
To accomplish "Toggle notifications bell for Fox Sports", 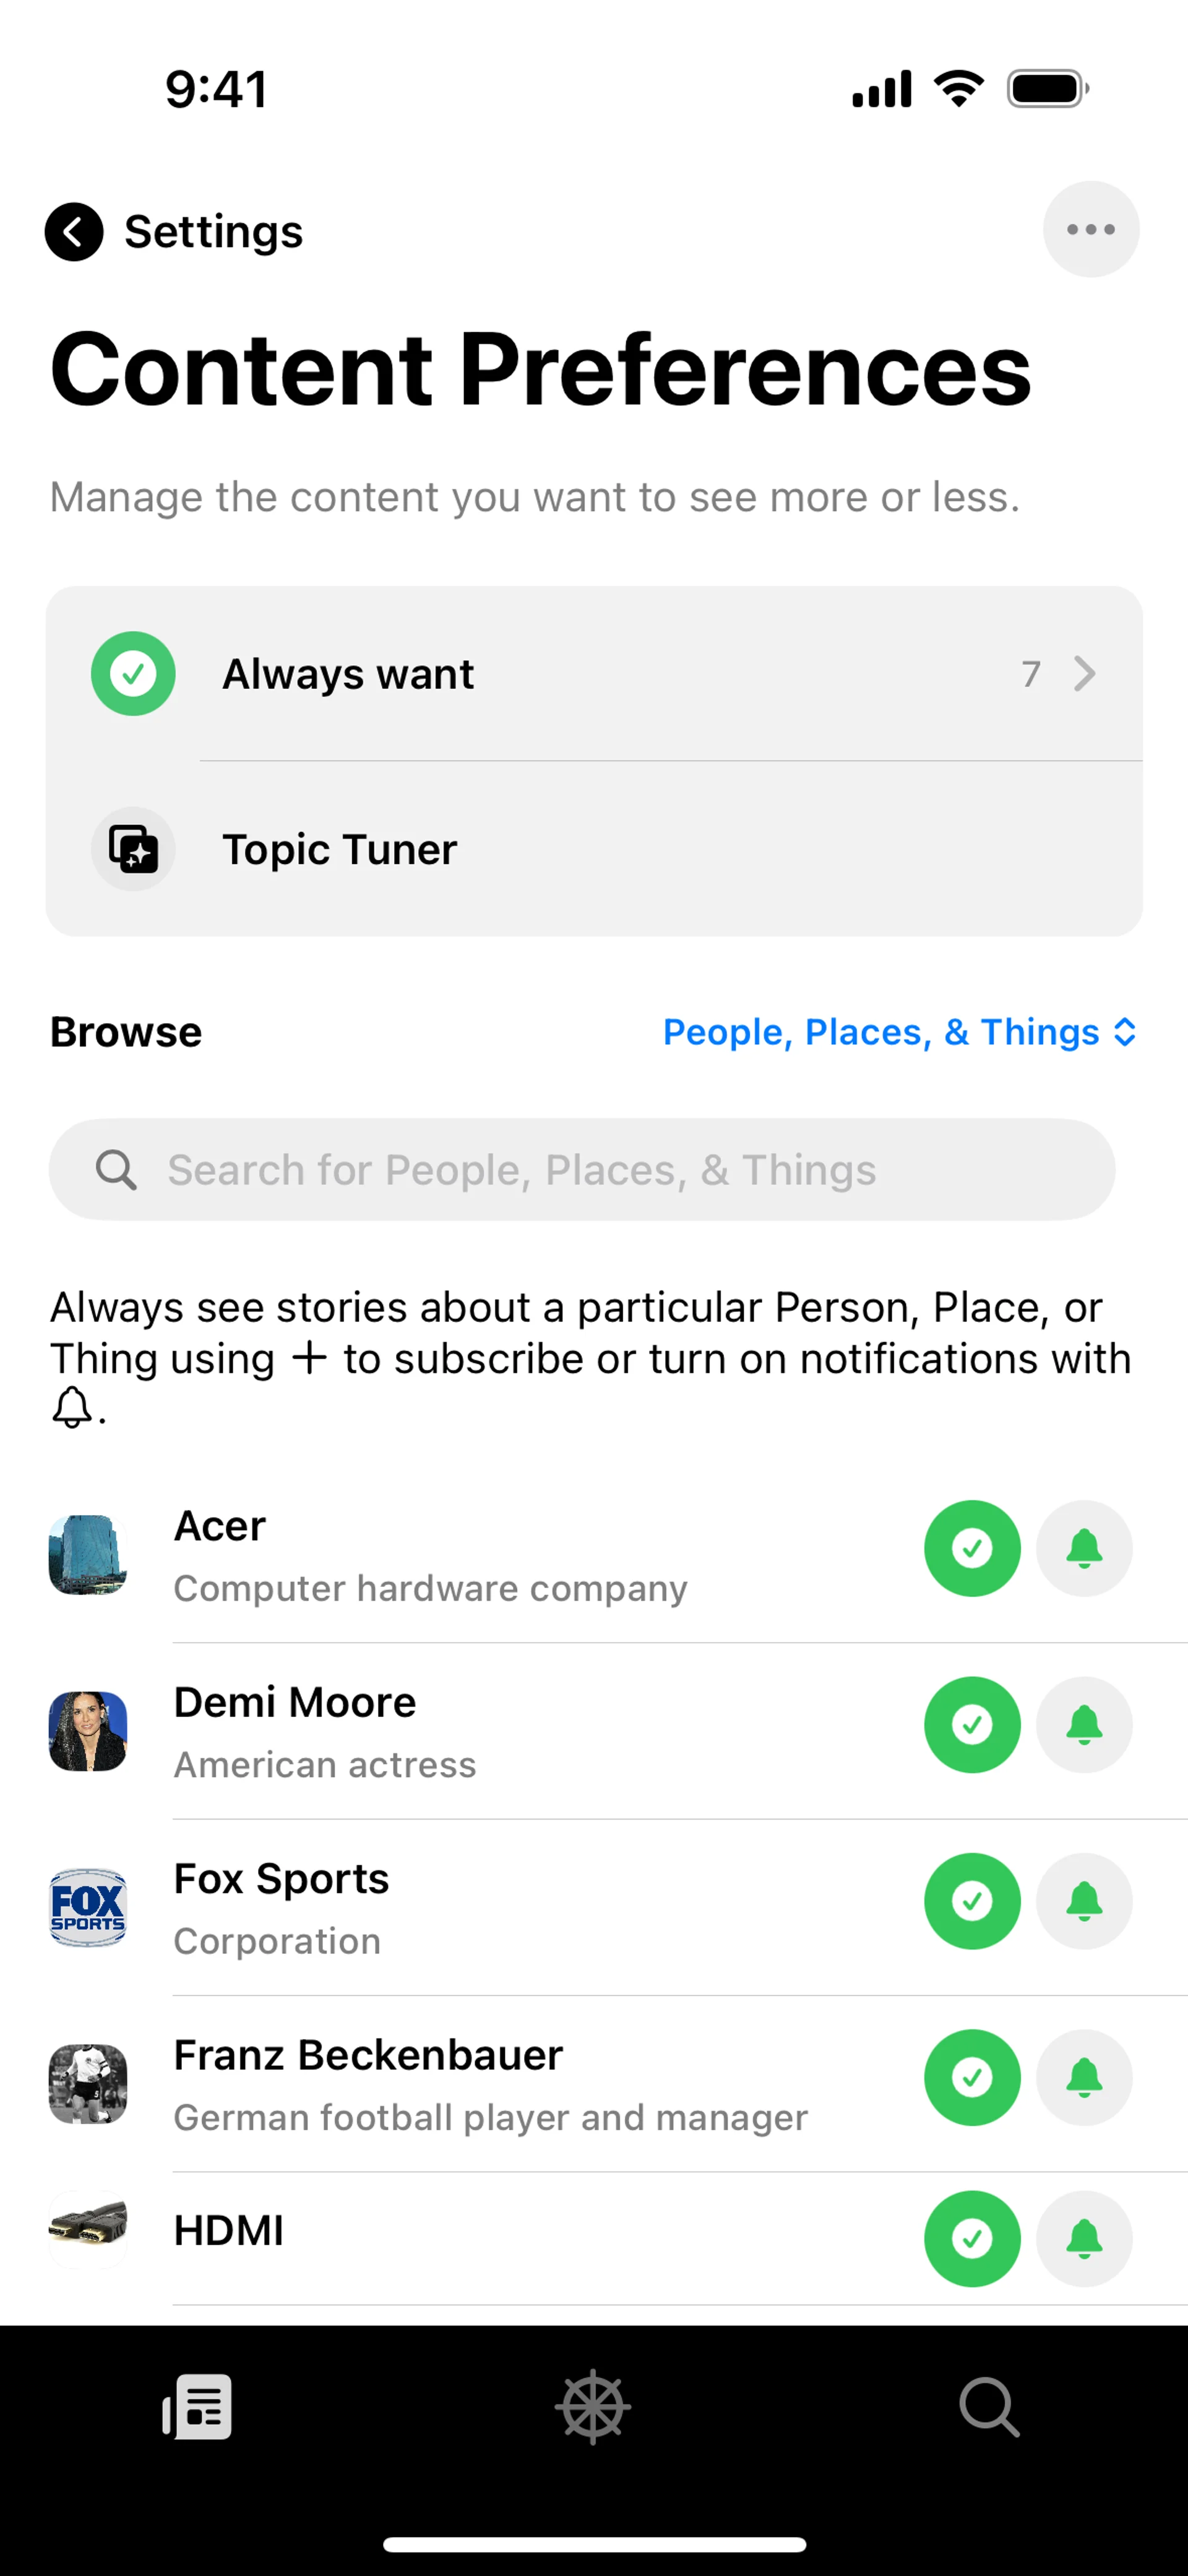I will pyautogui.click(x=1084, y=1901).
